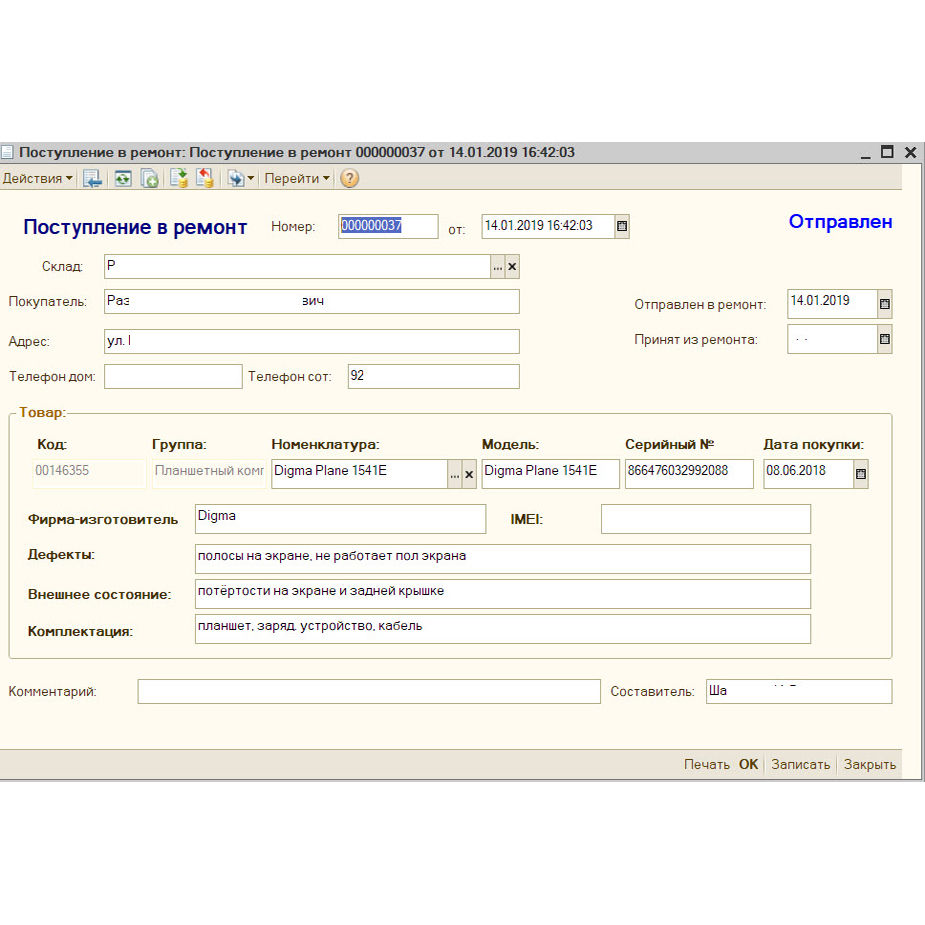Open calendar for the document date
The width and height of the screenshot is (925, 925).
point(622,226)
